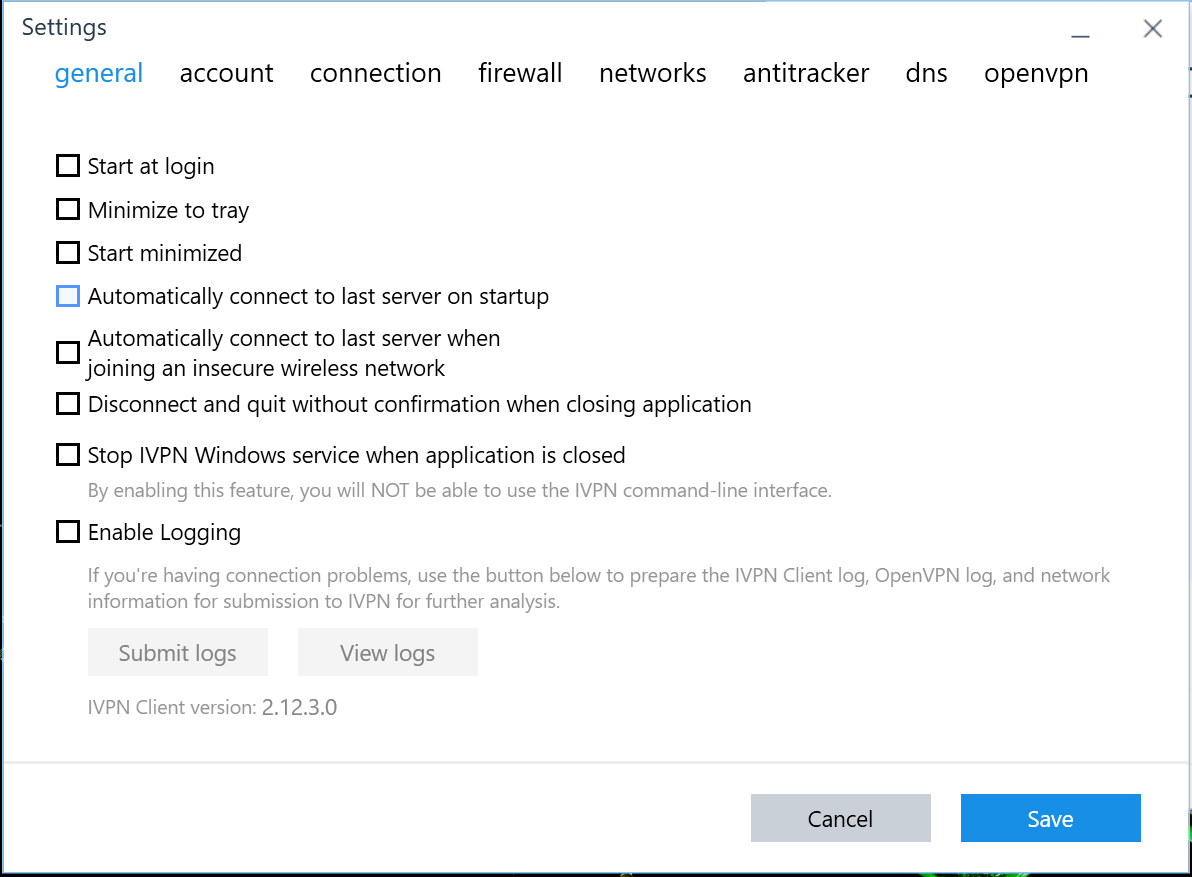Check Minimize to tray

coord(67,209)
